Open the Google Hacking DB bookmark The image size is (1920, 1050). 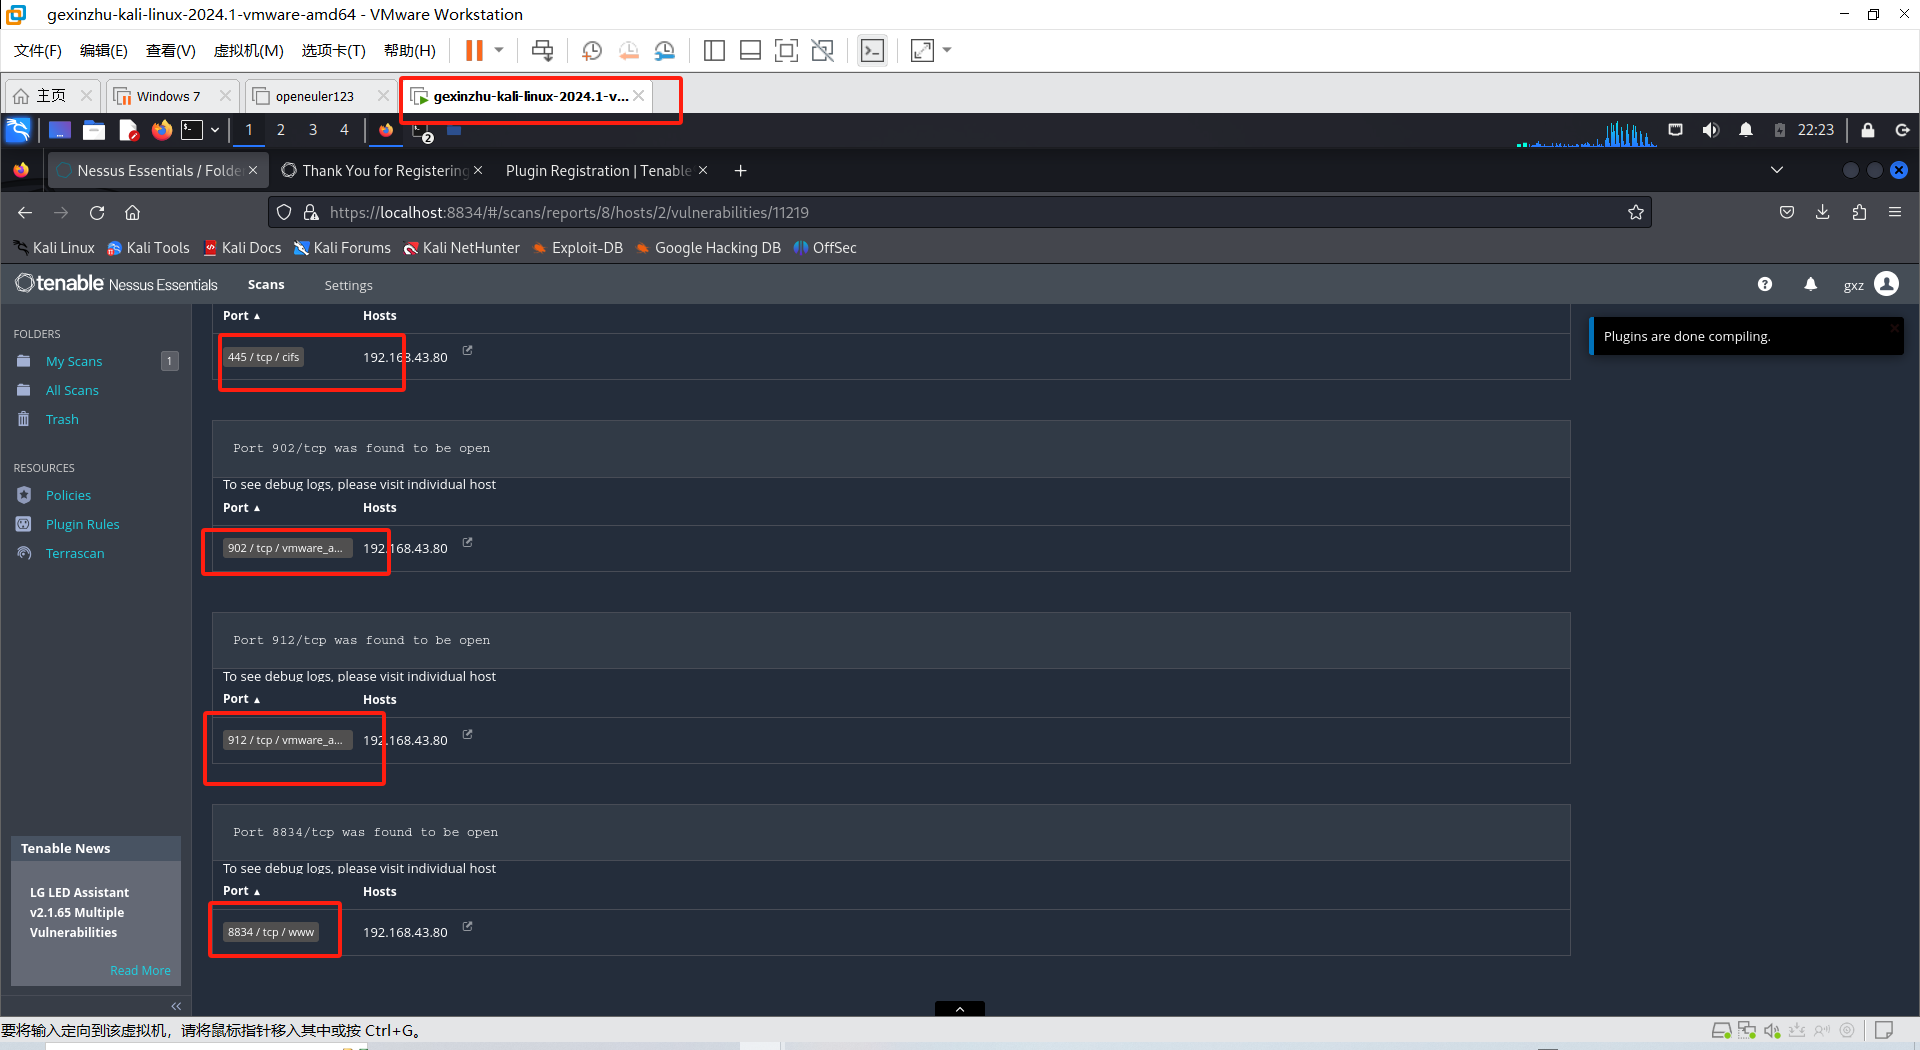[708, 248]
